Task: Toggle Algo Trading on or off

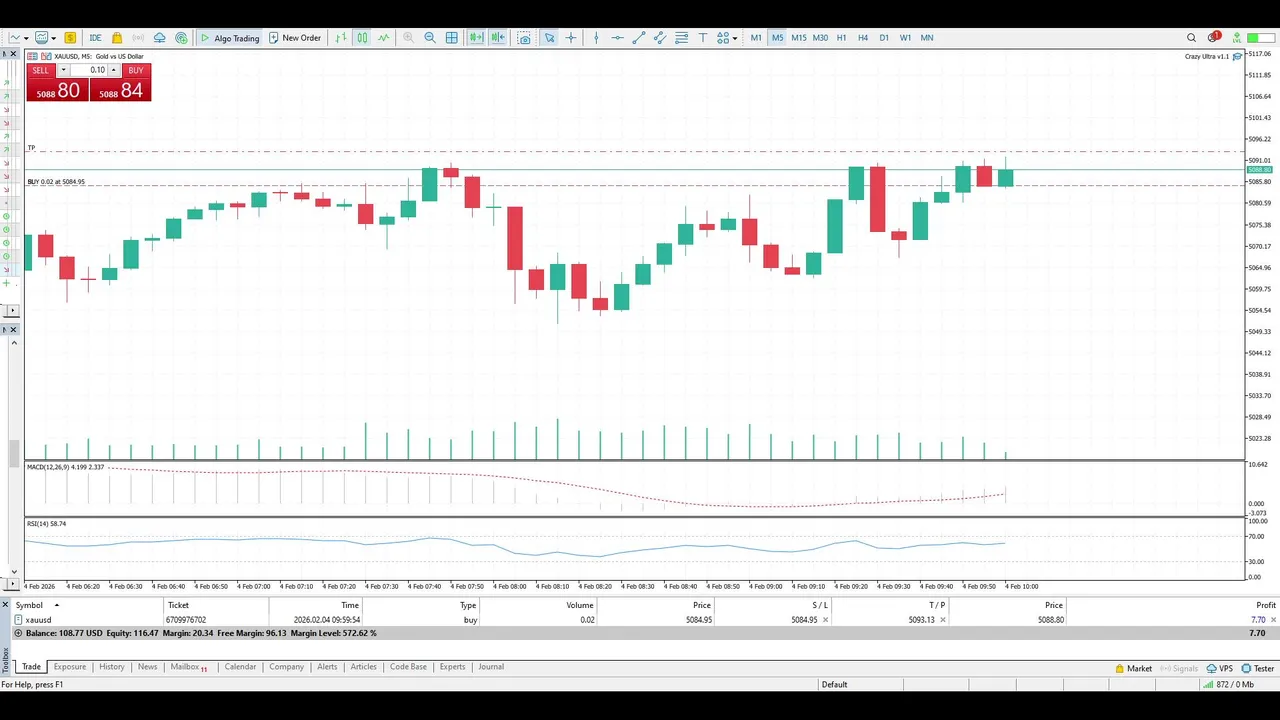Action: tap(229, 38)
